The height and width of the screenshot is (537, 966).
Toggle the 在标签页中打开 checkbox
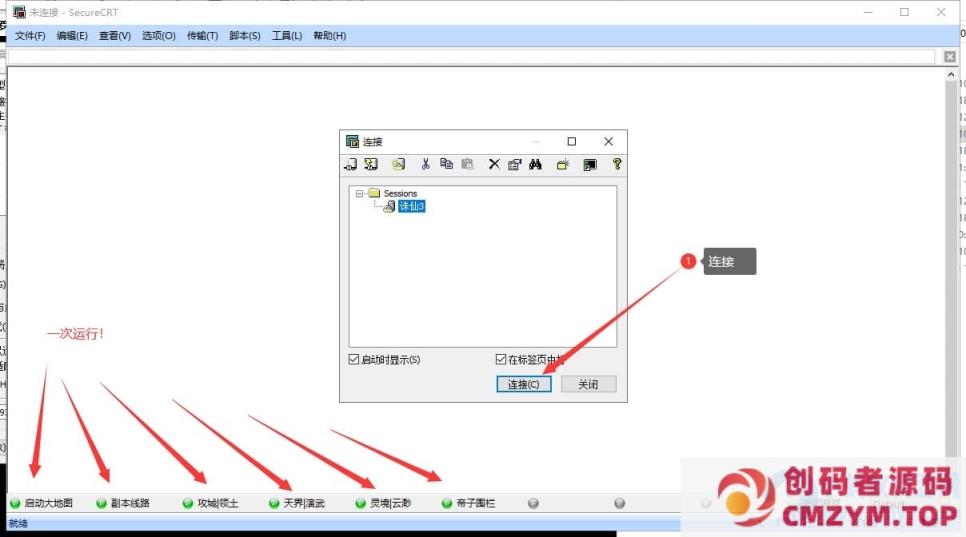point(501,359)
